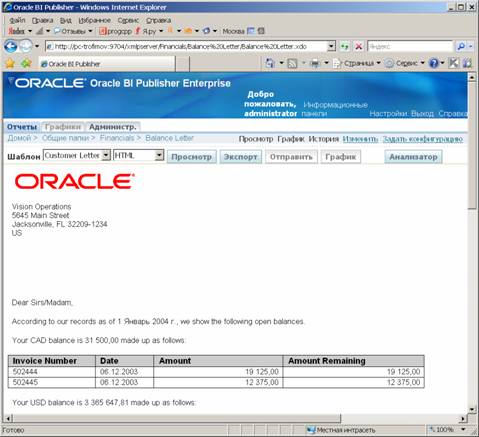479x437 pixels.
Task: Click the График button beside Отправить
Action: pyautogui.click(x=341, y=157)
